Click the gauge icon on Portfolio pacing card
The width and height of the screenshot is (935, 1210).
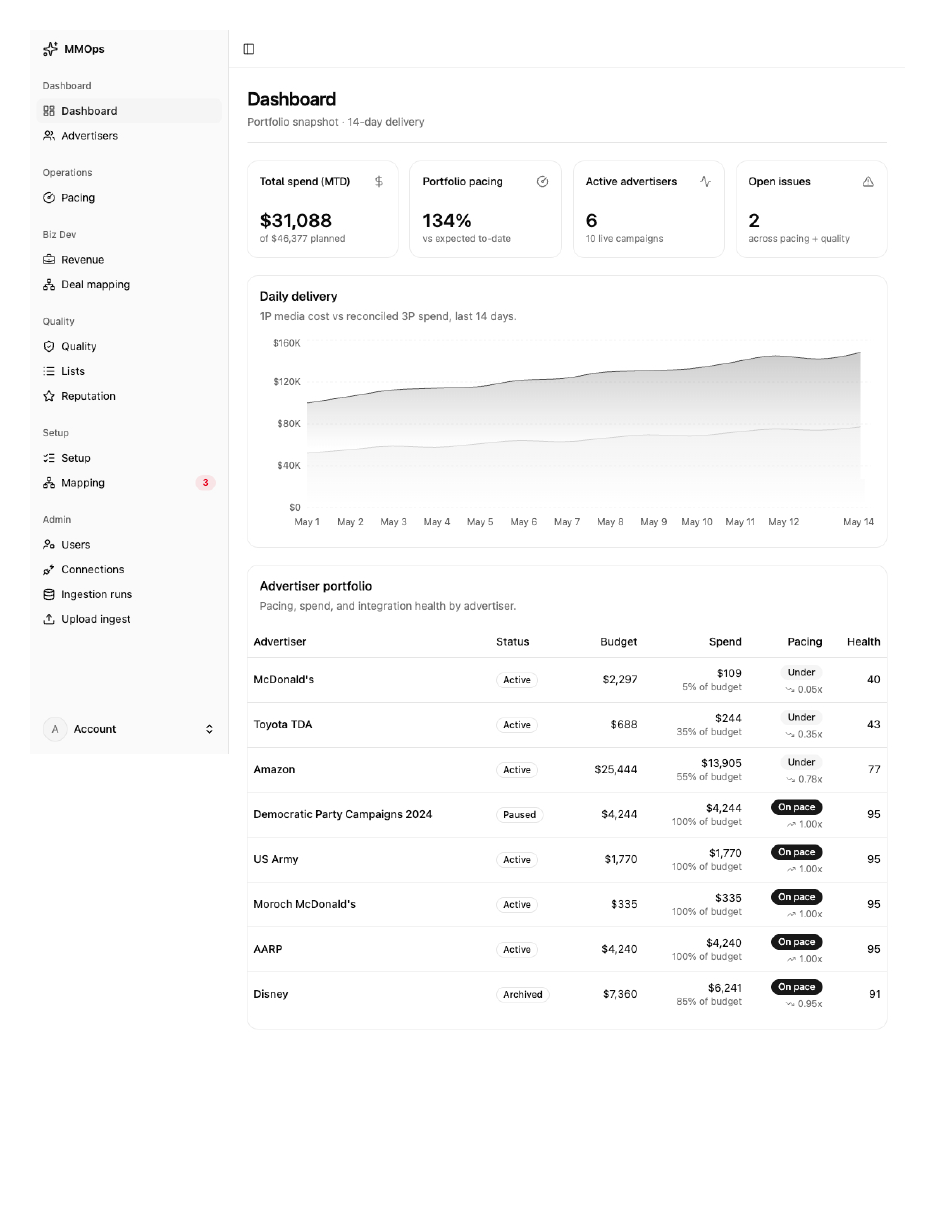coord(543,182)
